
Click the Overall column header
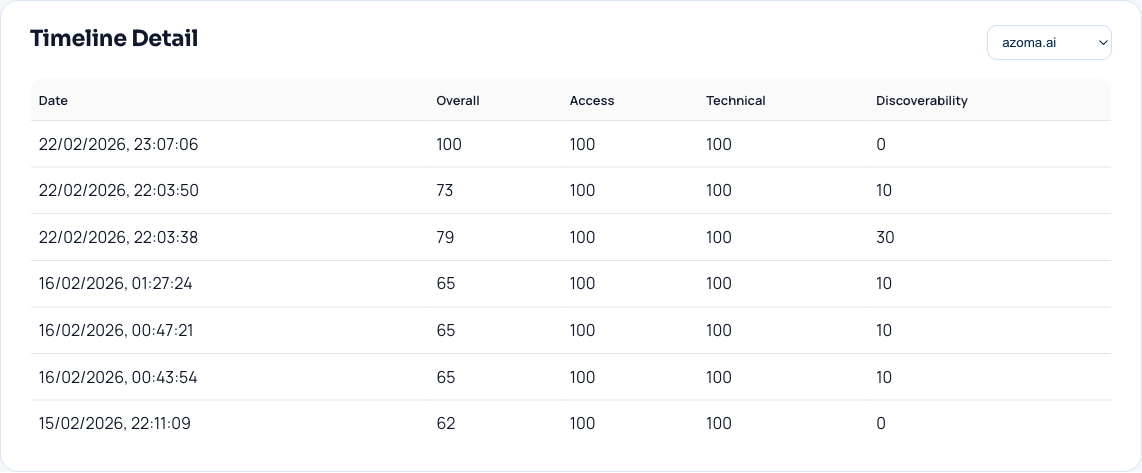pos(458,101)
